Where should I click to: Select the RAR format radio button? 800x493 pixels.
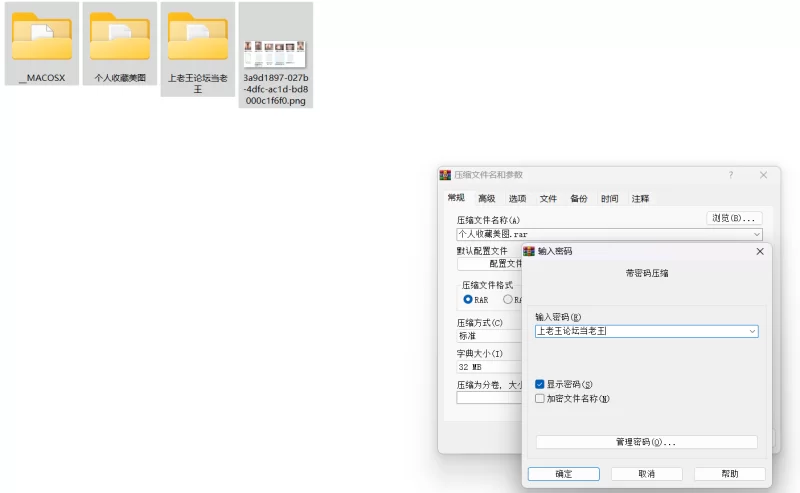[467, 300]
